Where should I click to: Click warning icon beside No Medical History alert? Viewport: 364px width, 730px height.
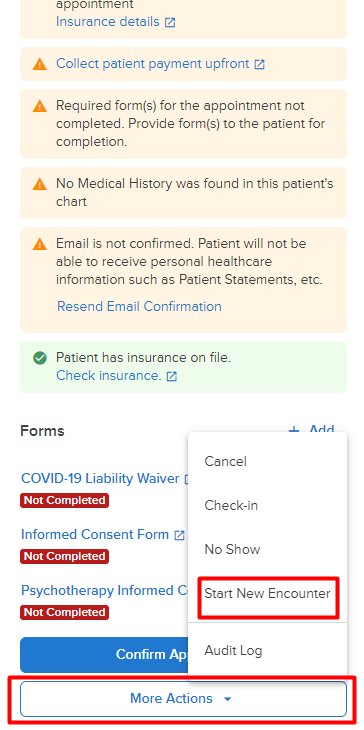tap(40, 184)
